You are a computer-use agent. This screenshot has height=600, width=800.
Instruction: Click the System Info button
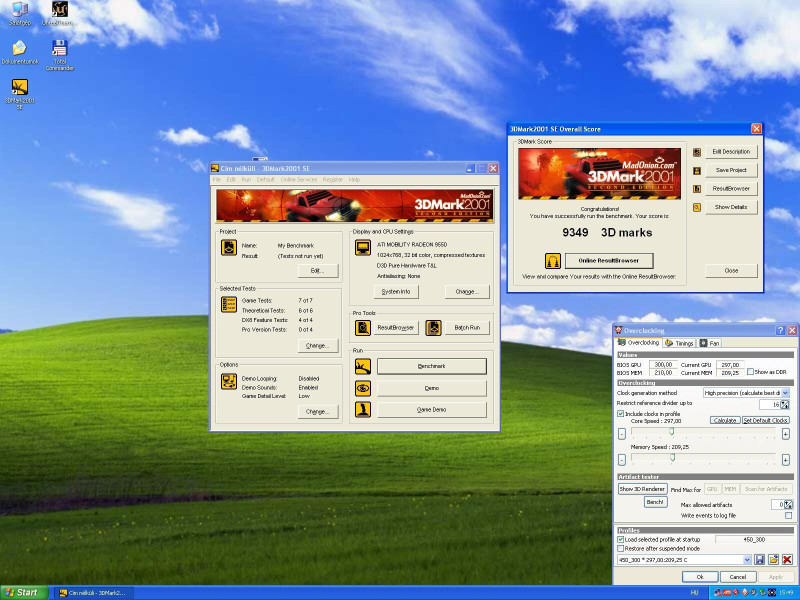[x=396, y=292]
